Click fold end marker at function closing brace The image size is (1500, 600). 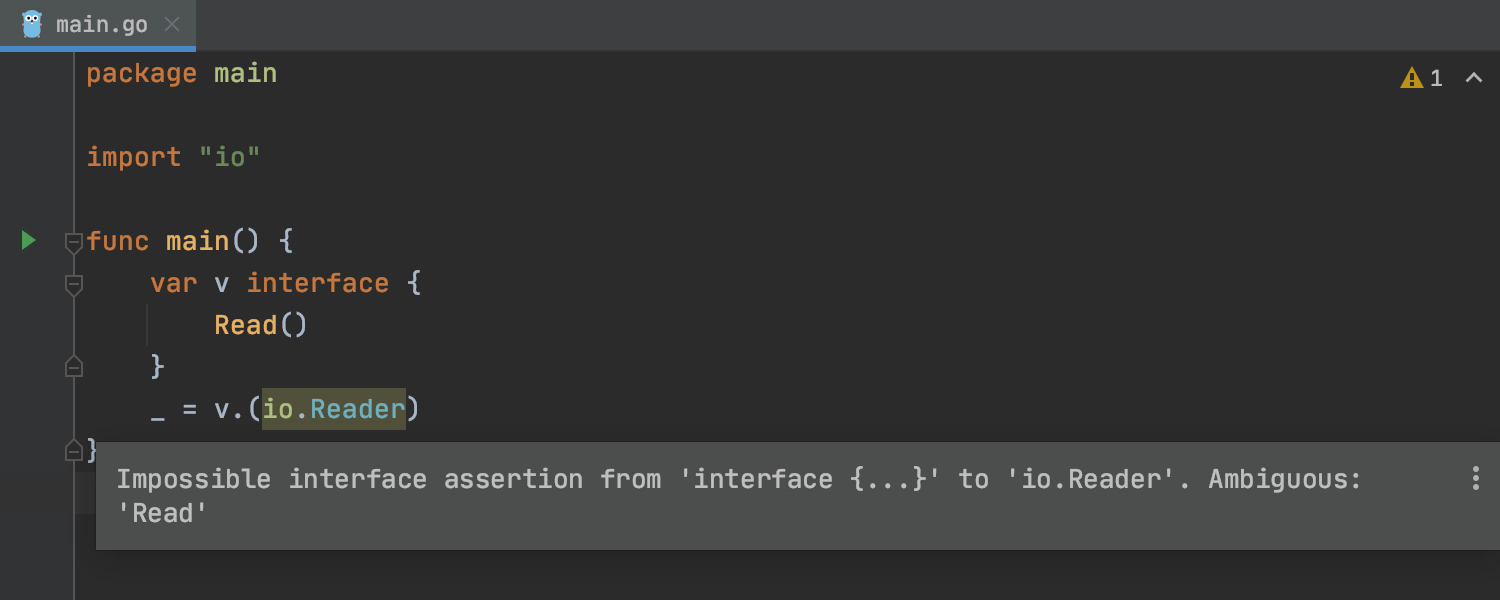click(x=73, y=451)
